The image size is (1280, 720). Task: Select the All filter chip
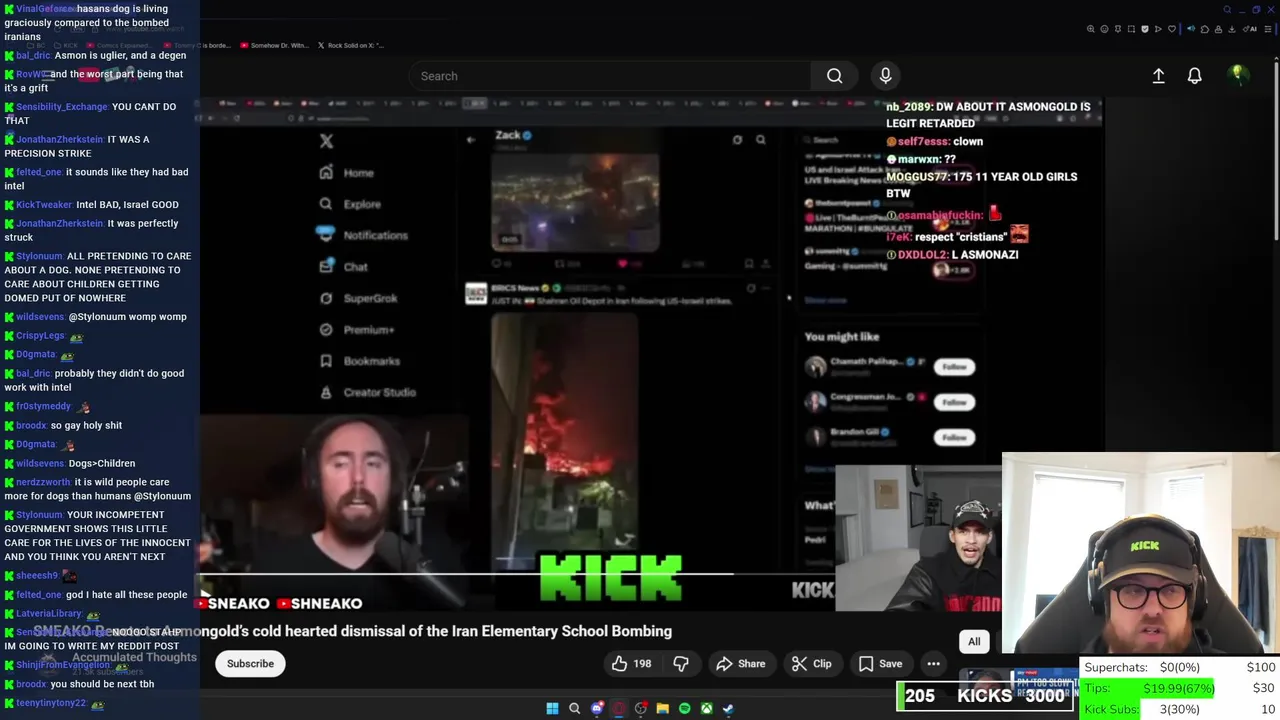pos(974,642)
